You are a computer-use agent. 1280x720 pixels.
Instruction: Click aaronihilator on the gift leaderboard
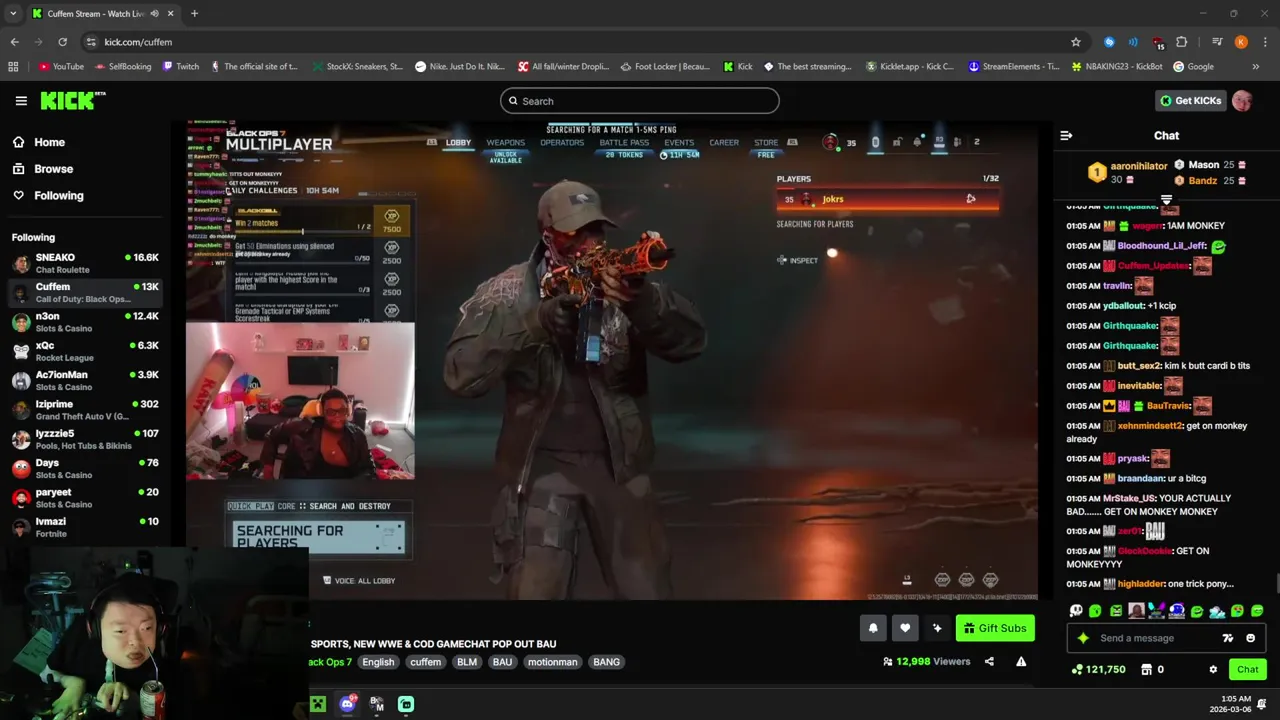pos(1139,166)
